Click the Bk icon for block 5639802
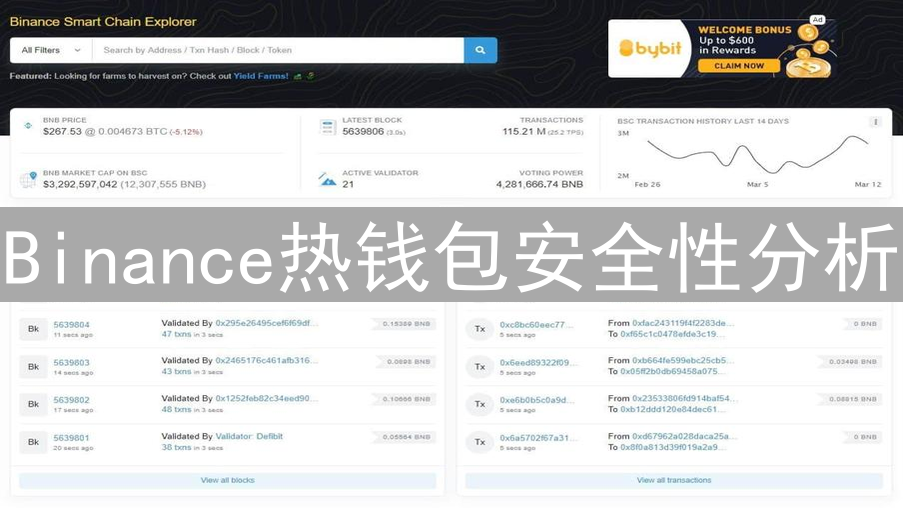The image size is (903, 508). click(33, 404)
